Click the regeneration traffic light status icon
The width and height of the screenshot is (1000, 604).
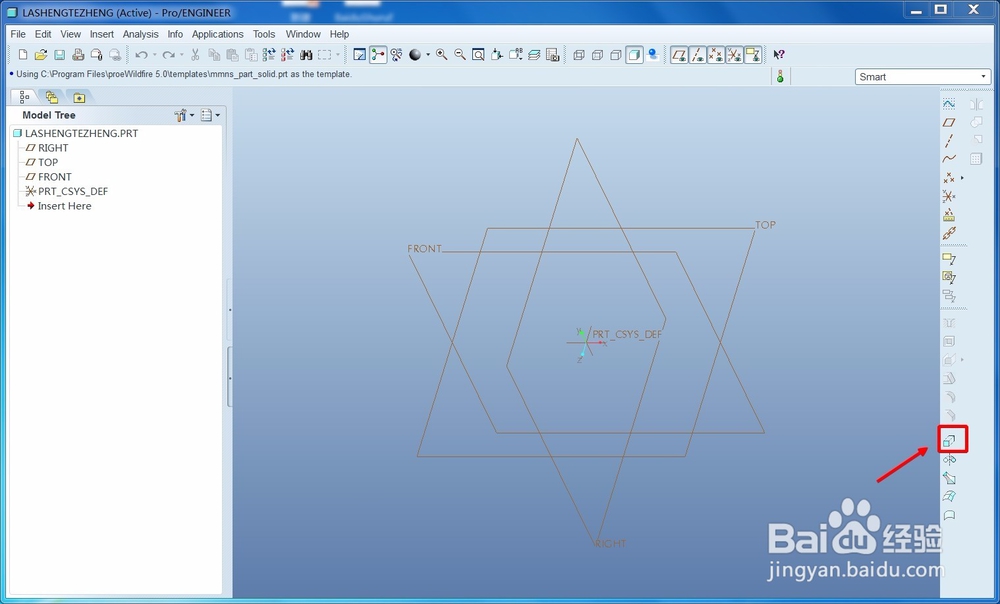pyautogui.click(x=780, y=77)
